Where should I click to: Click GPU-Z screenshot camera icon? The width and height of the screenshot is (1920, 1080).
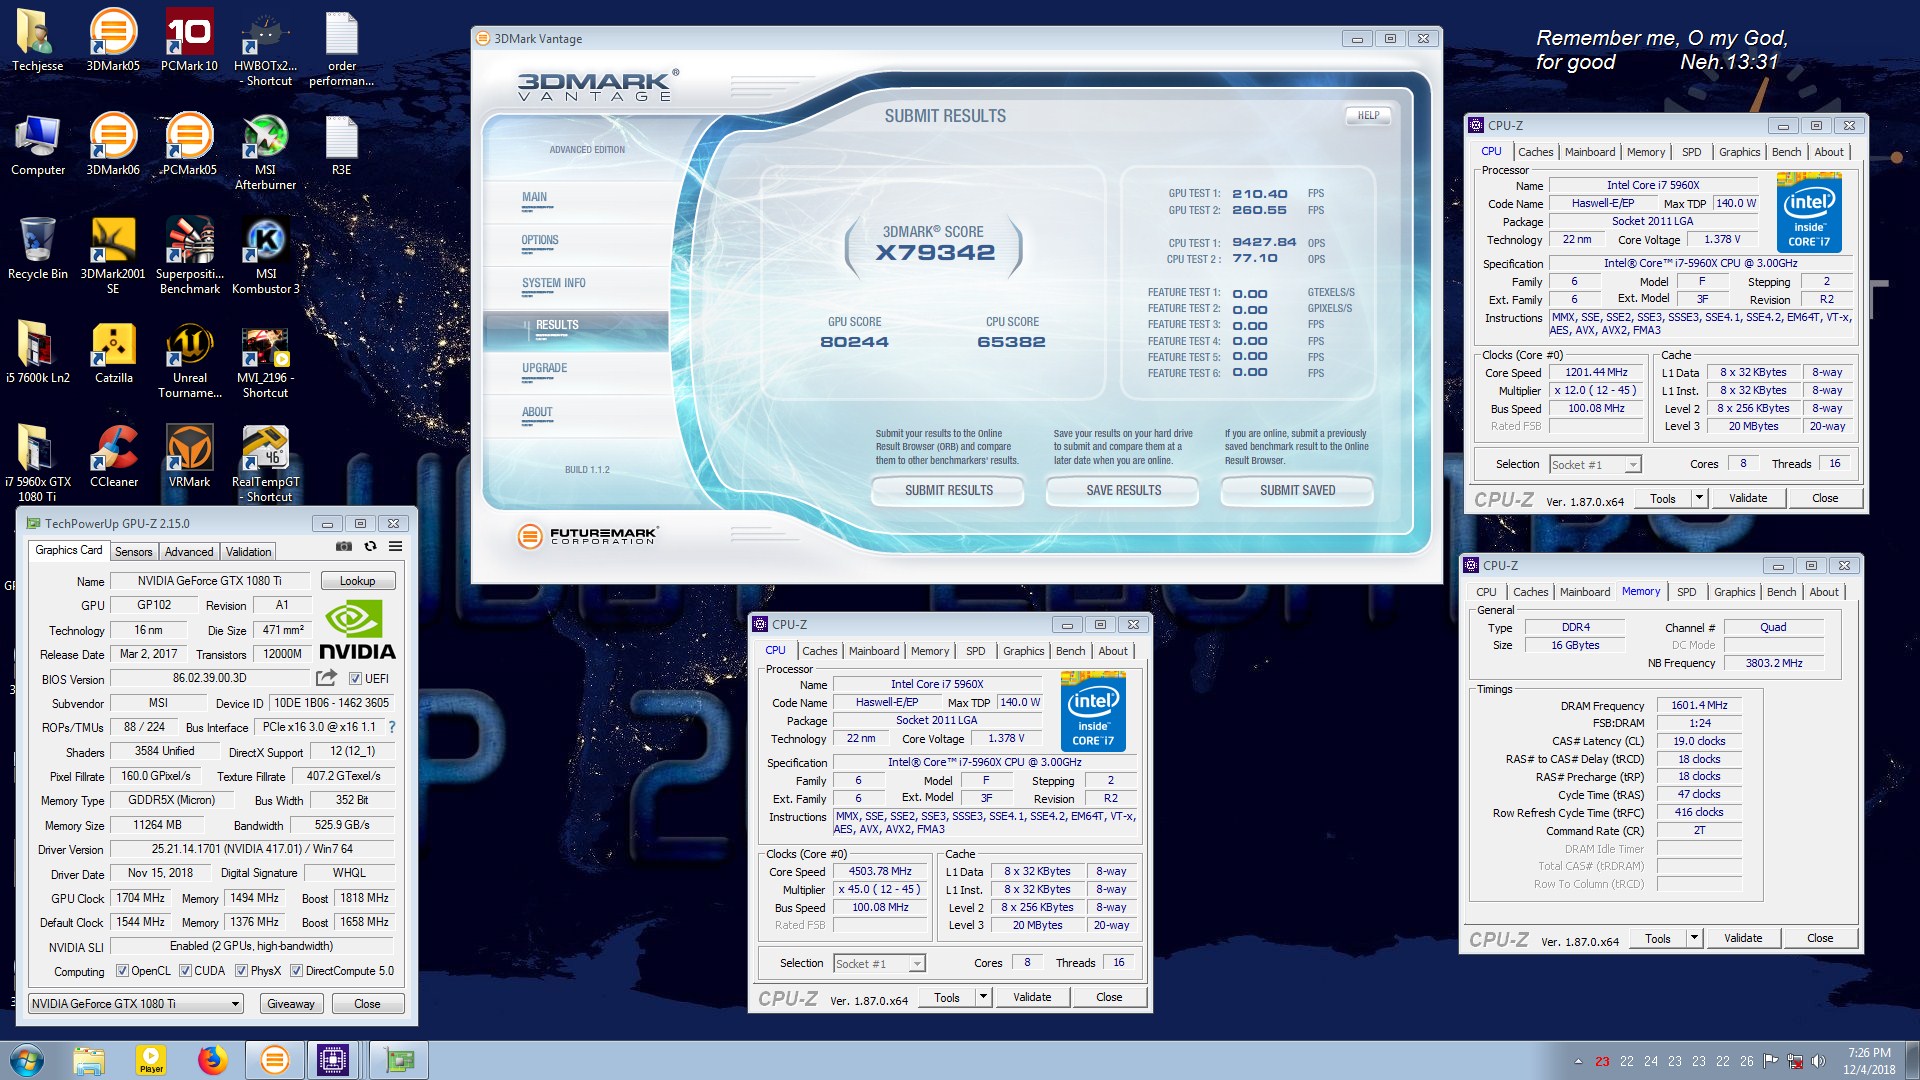[343, 547]
